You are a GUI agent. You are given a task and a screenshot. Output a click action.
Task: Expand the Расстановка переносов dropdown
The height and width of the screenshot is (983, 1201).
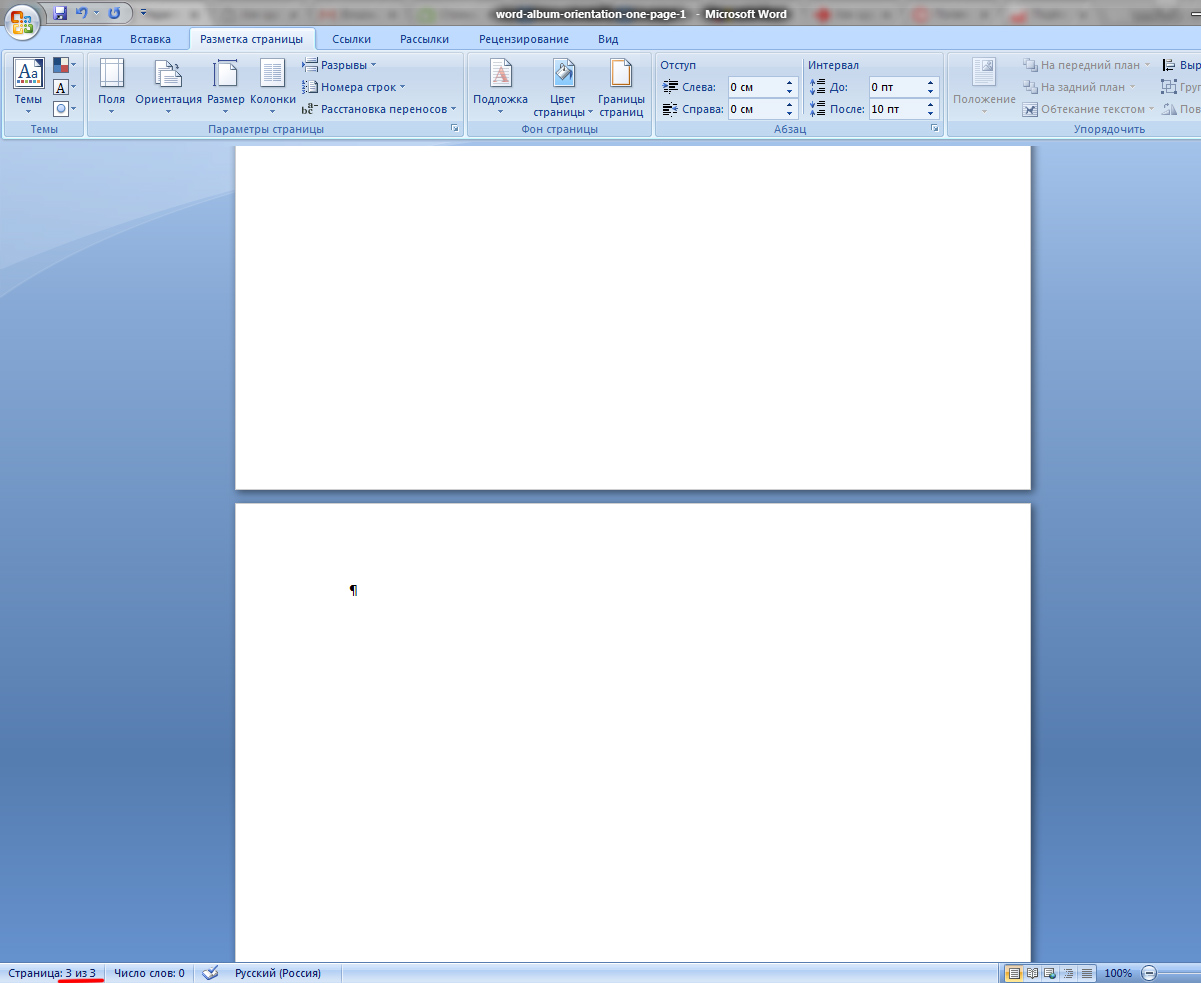coord(379,109)
